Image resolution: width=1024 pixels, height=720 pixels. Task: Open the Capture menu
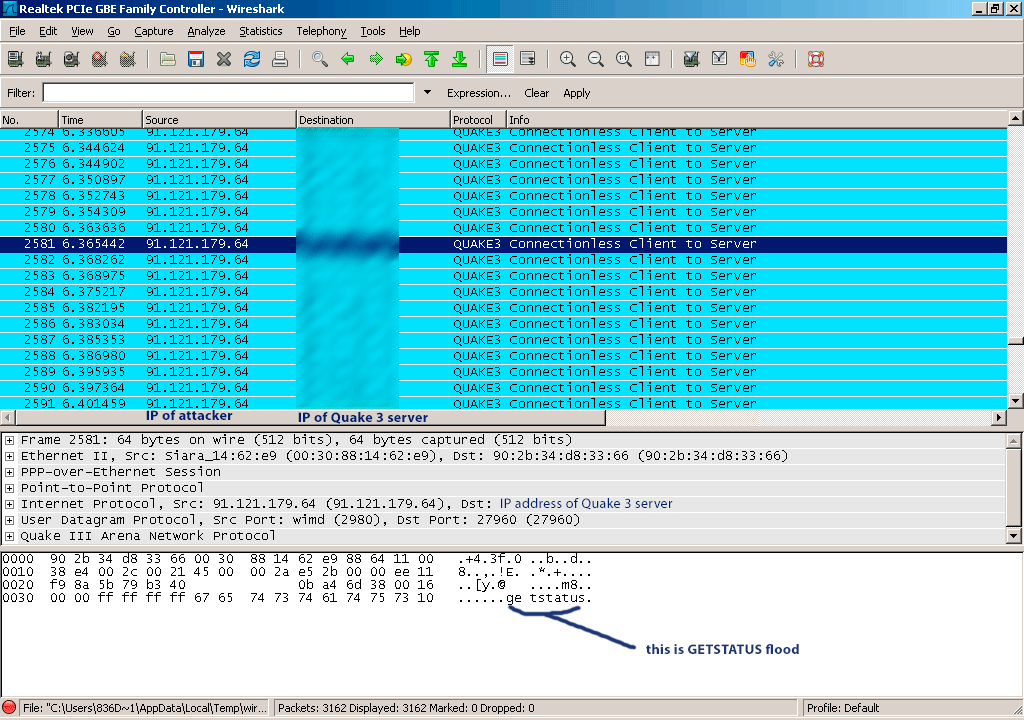pyautogui.click(x=153, y=31)
